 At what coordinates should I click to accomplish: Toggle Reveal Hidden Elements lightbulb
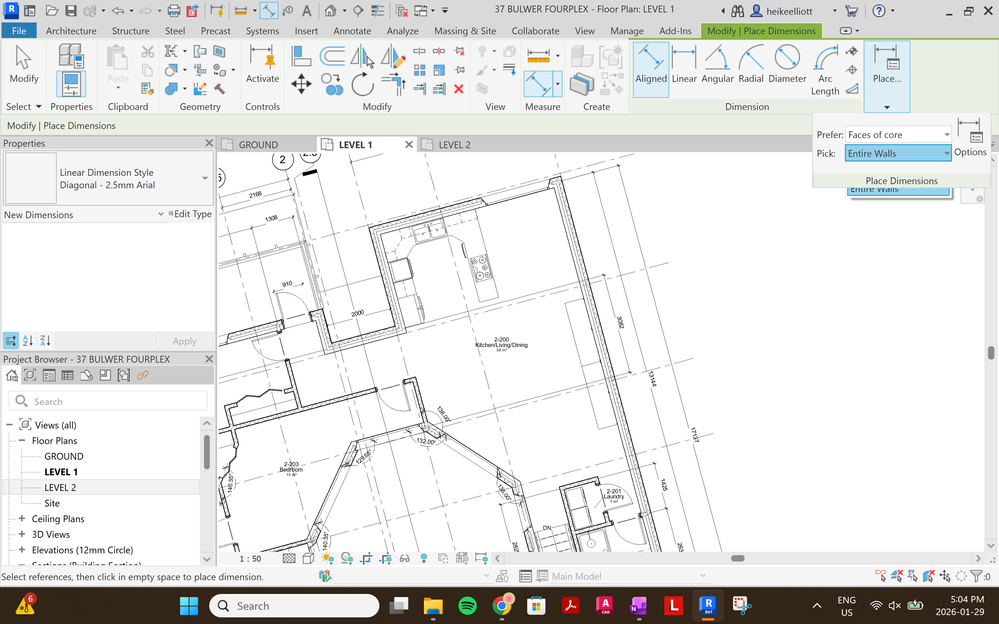point(424,558)
